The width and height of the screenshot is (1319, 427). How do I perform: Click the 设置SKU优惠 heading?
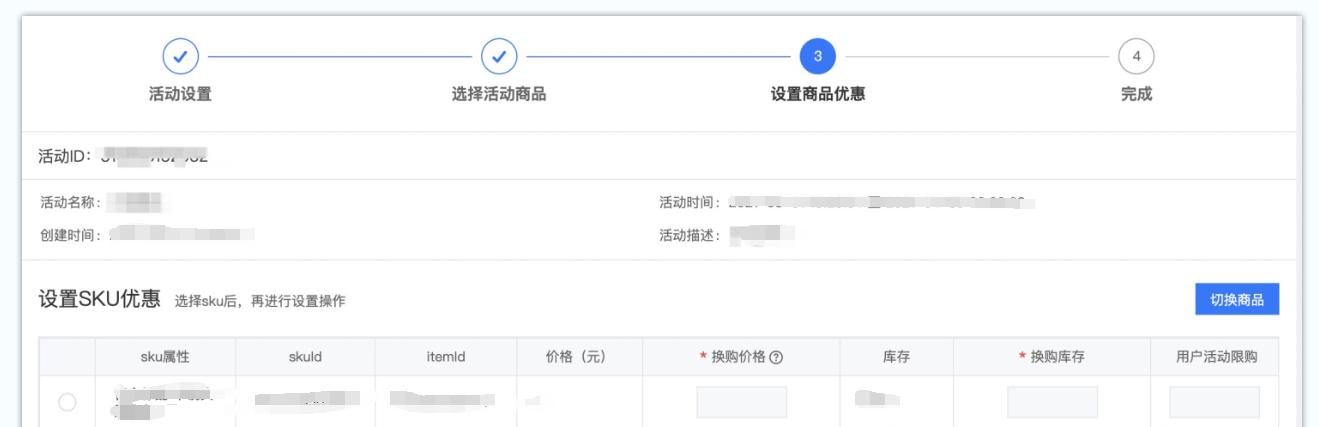pyautogui.click(x=98, y=300)
